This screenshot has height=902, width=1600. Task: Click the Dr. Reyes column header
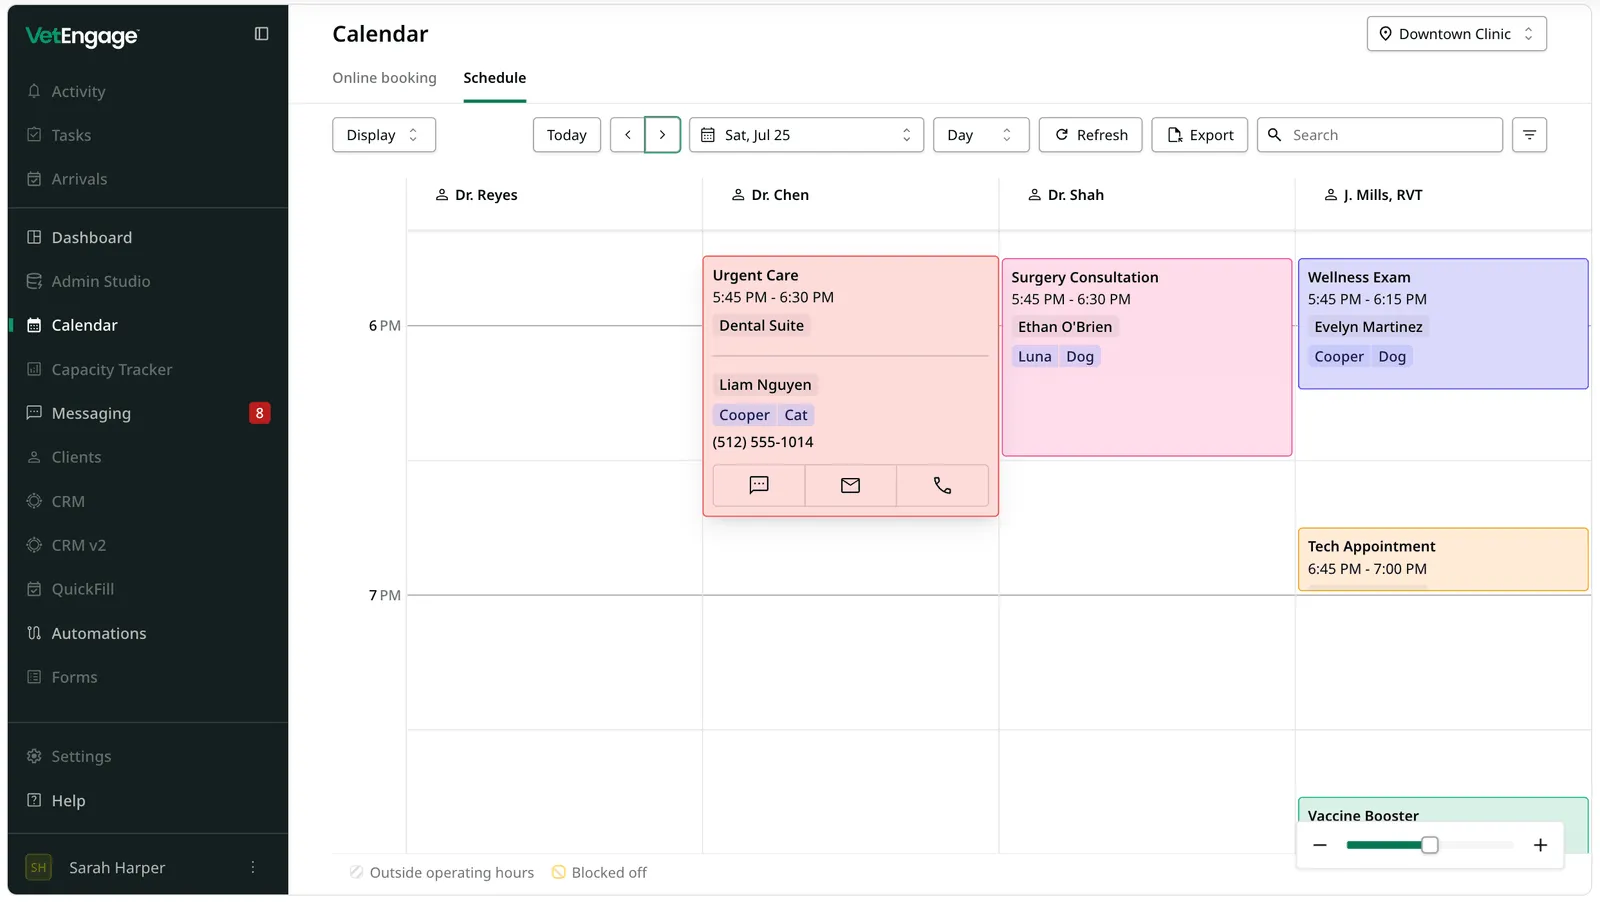476,195
